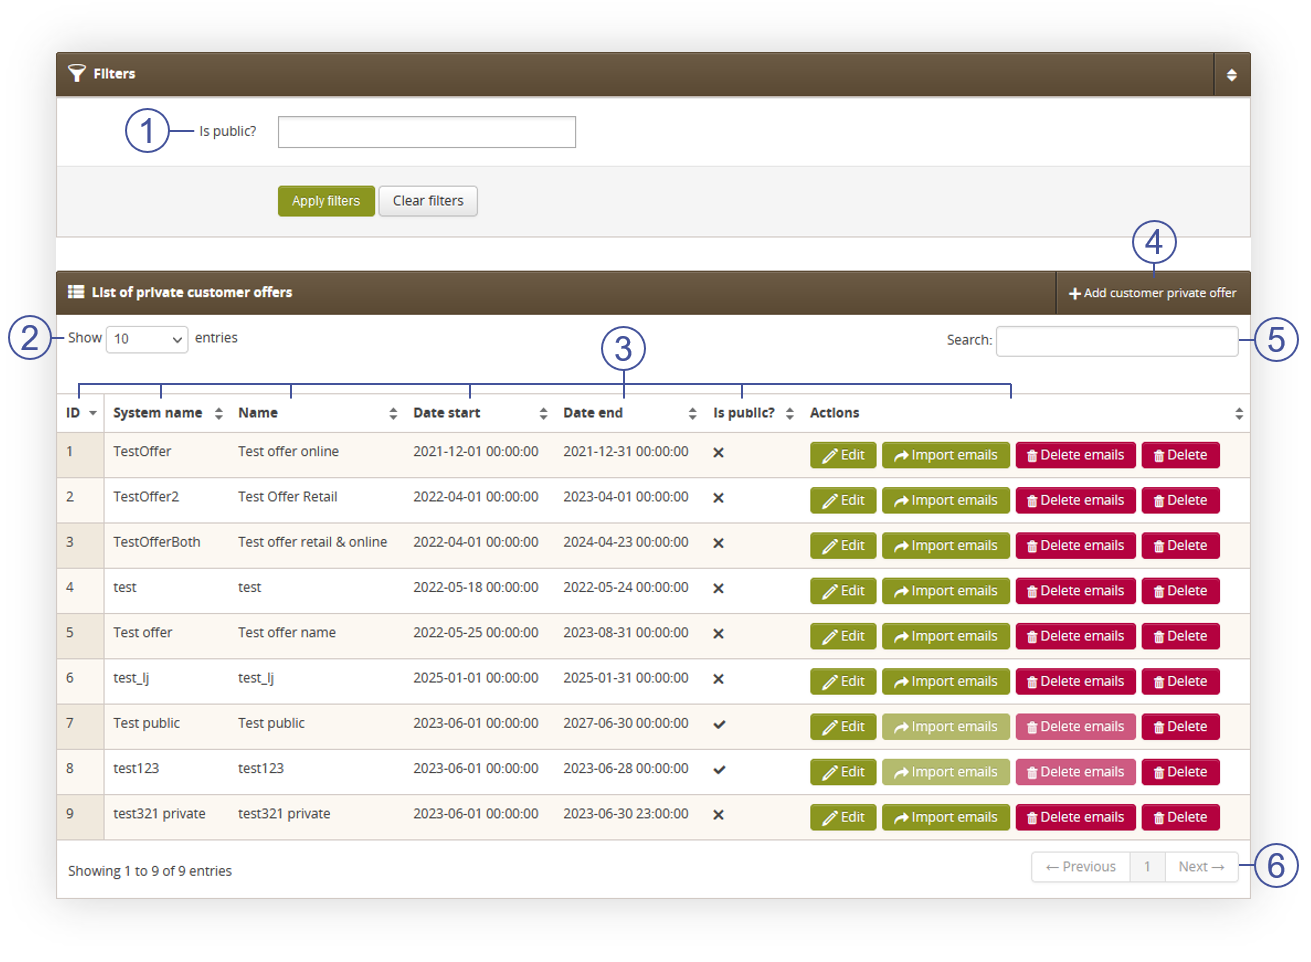Apply the selected filters

[326, 201]
